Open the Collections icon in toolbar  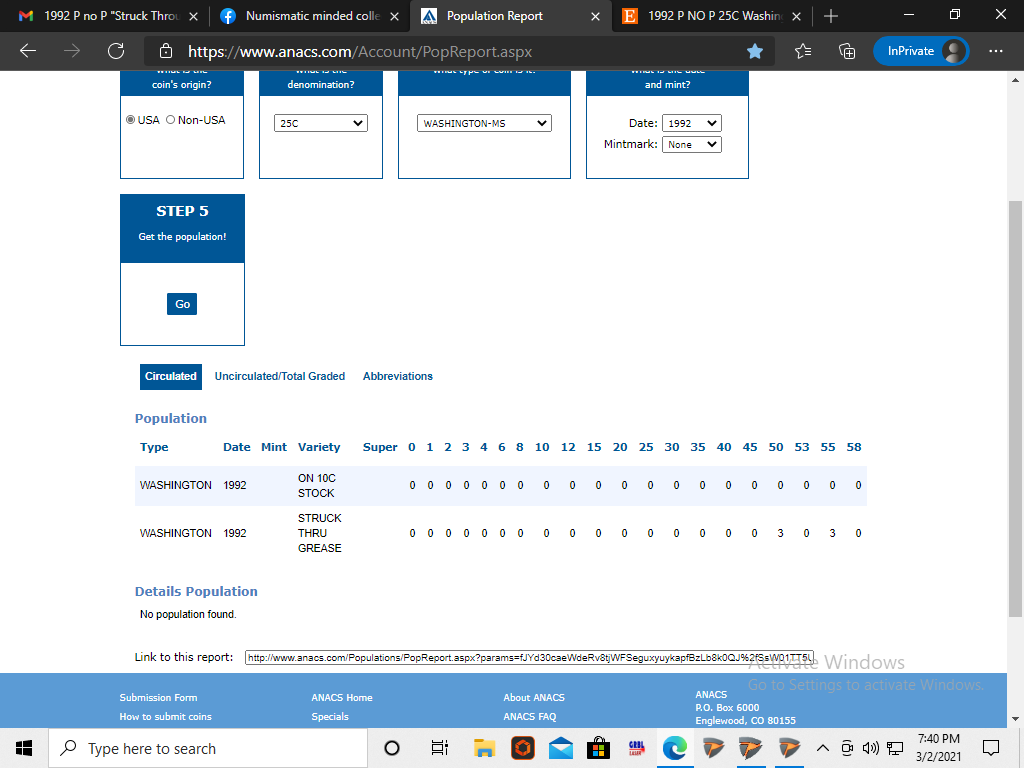[x=847, y=51]
